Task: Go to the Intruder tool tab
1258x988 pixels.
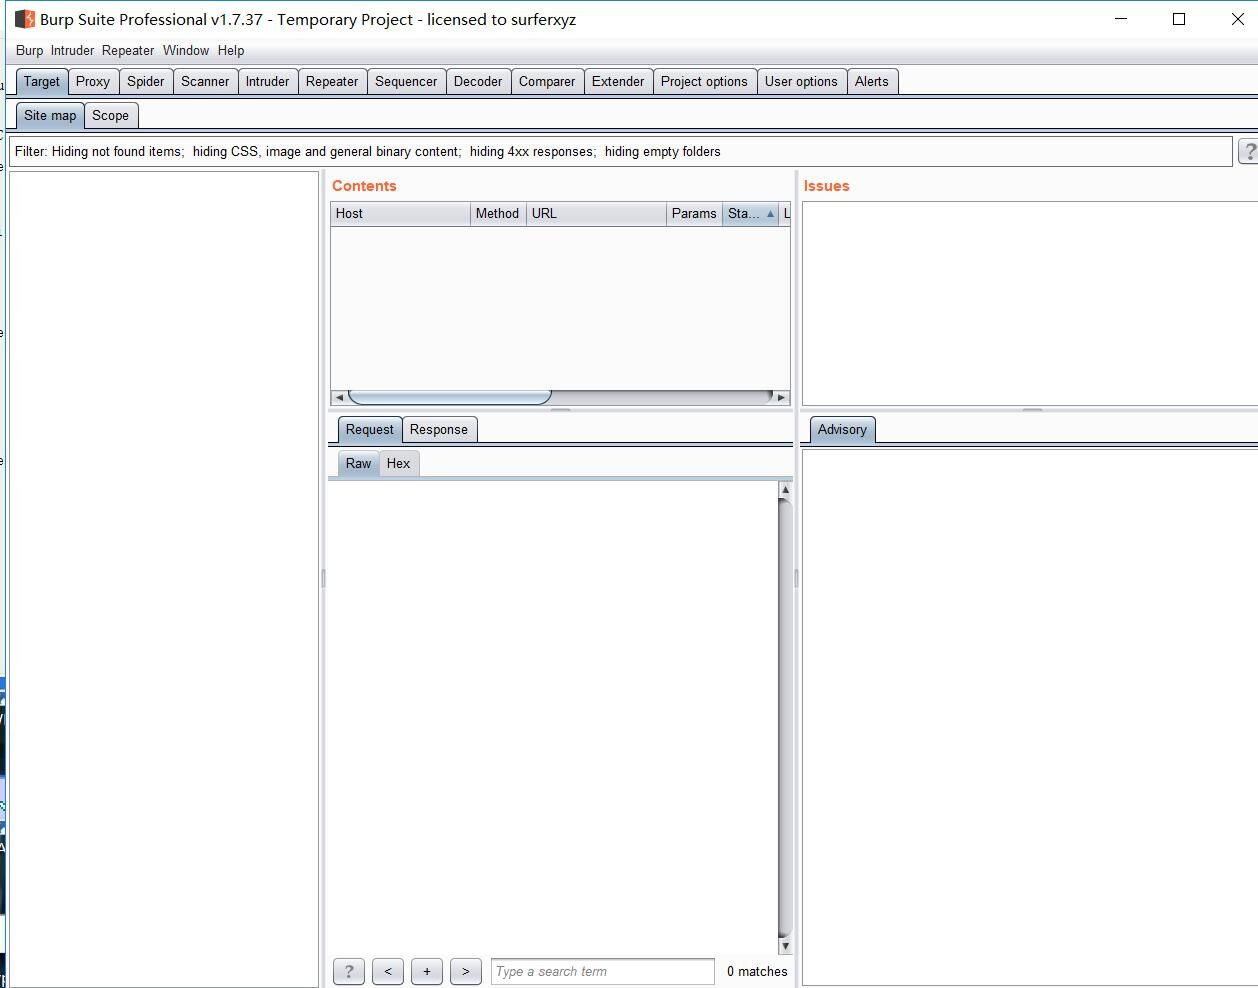Action: pyautogui.click(x=267, y=82)
